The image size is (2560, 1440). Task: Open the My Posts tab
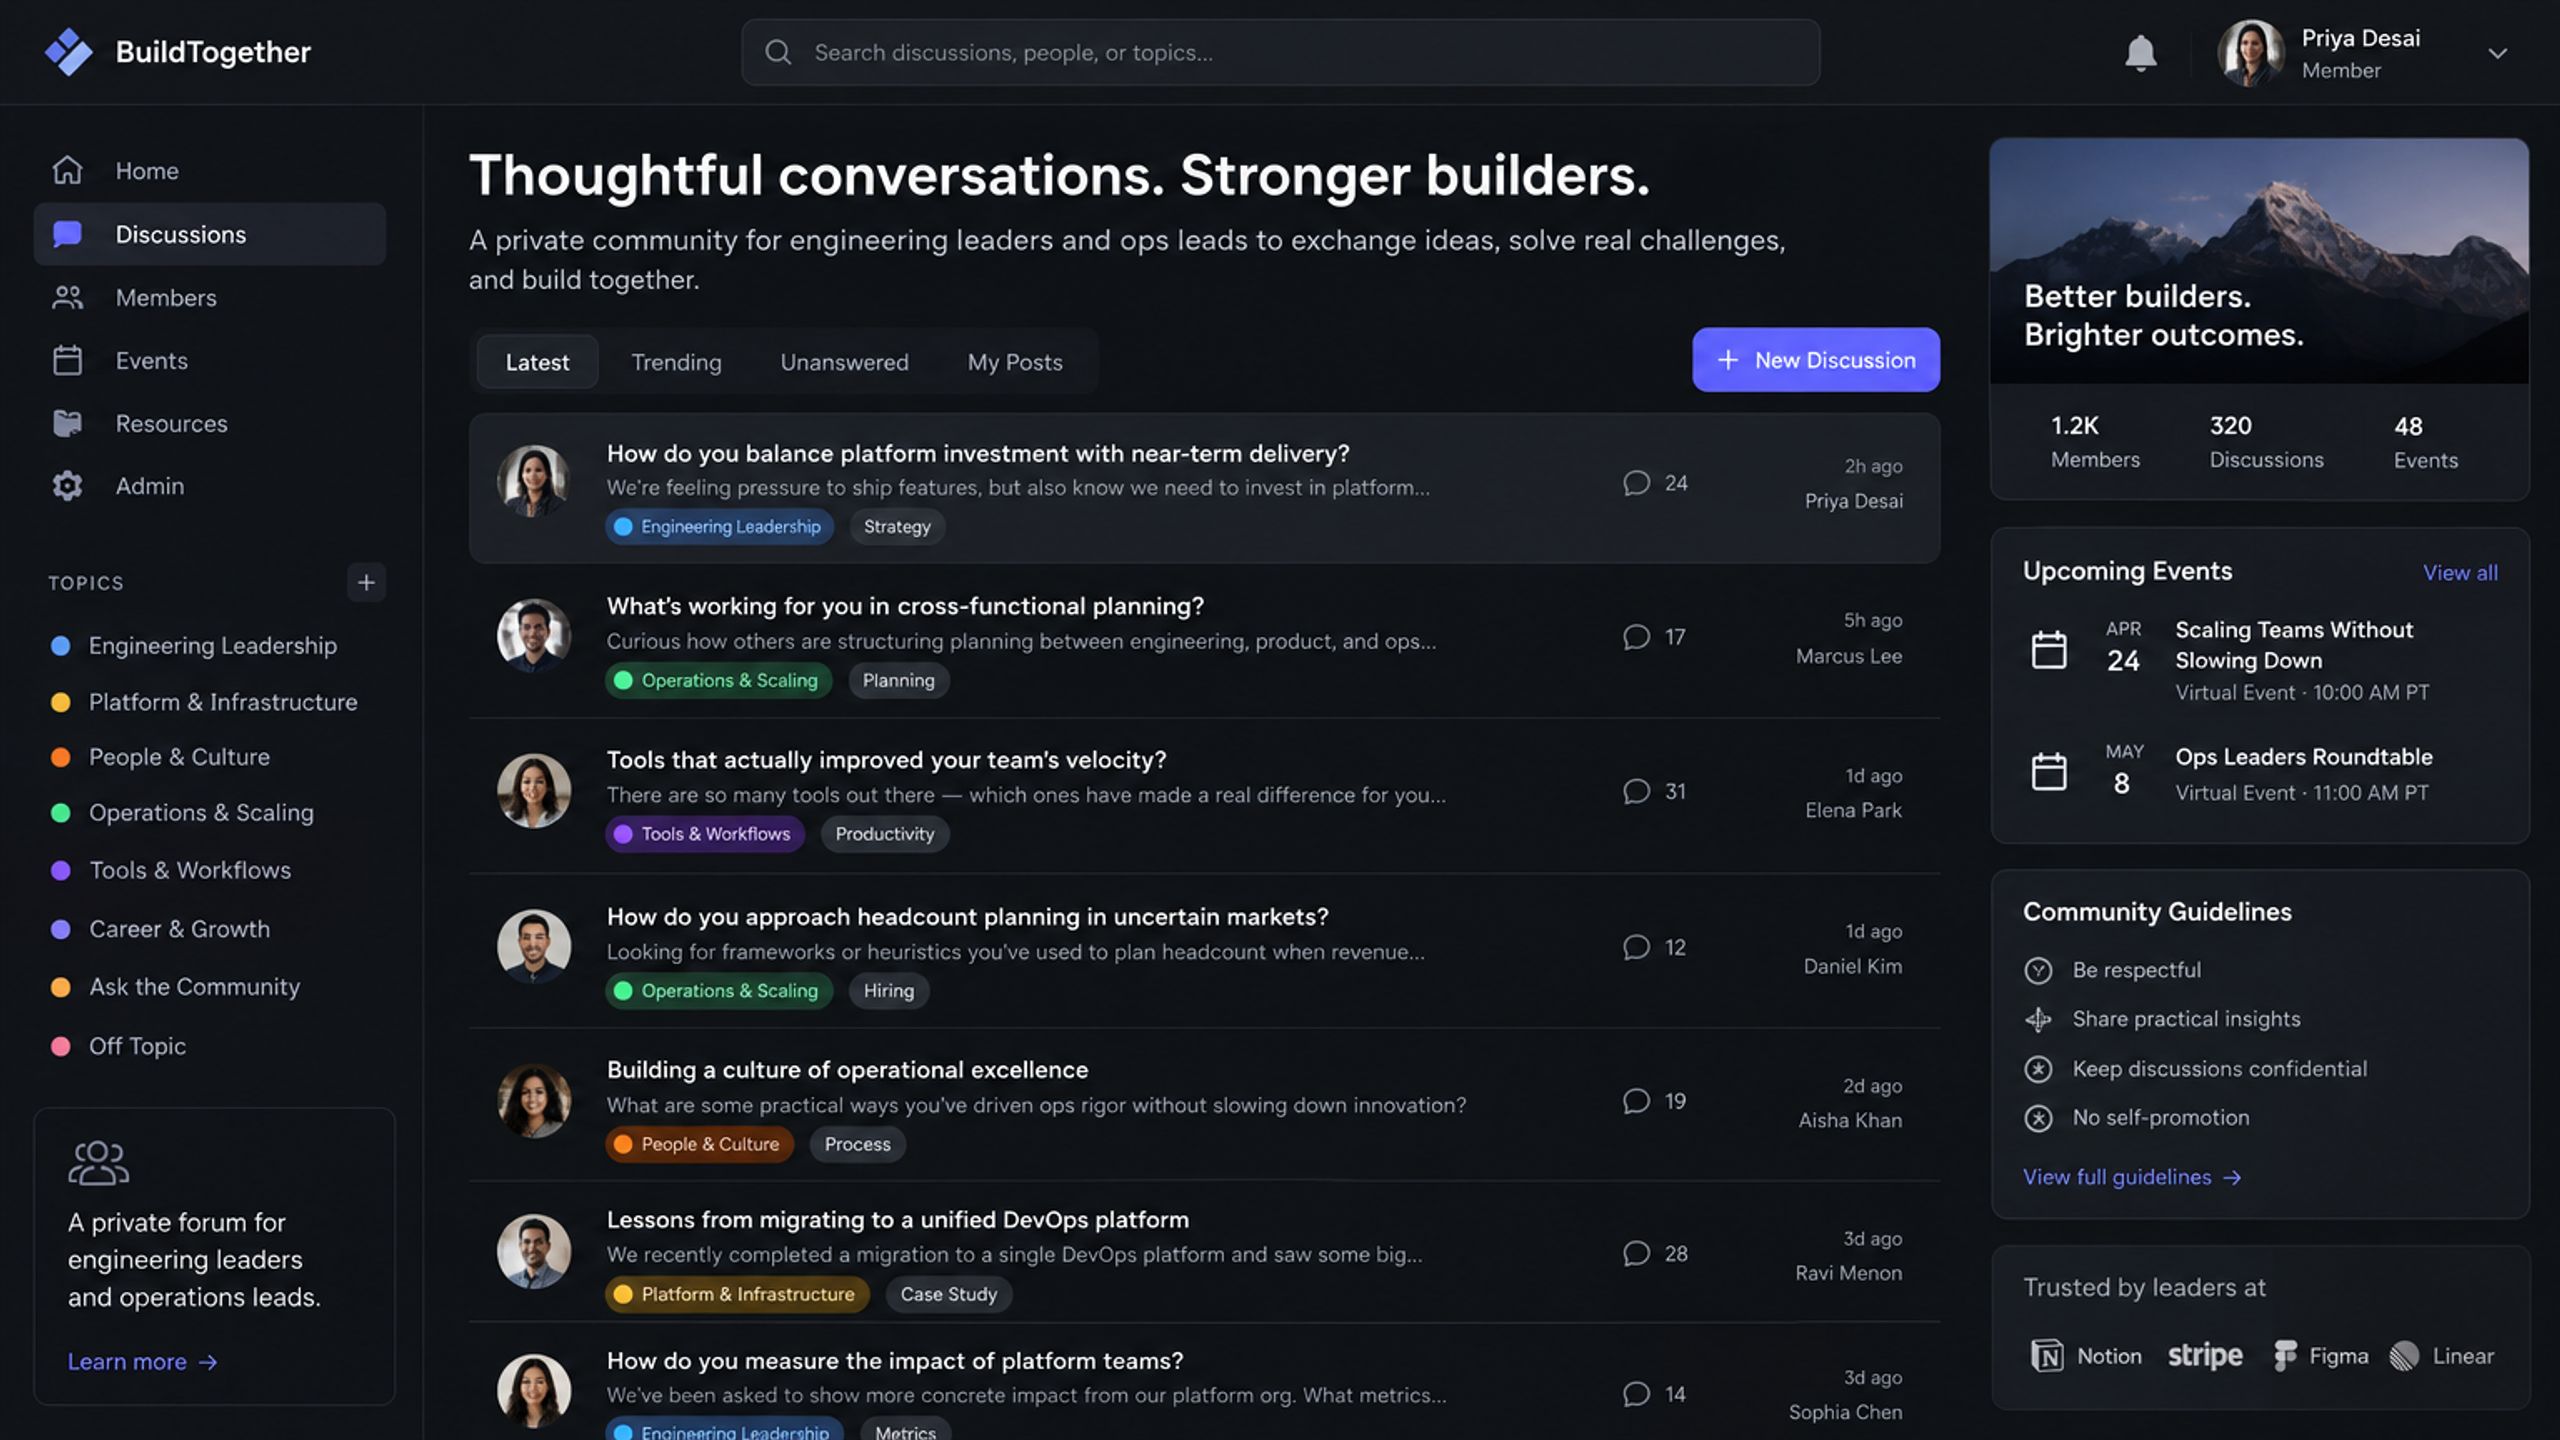pos(1014,362)
